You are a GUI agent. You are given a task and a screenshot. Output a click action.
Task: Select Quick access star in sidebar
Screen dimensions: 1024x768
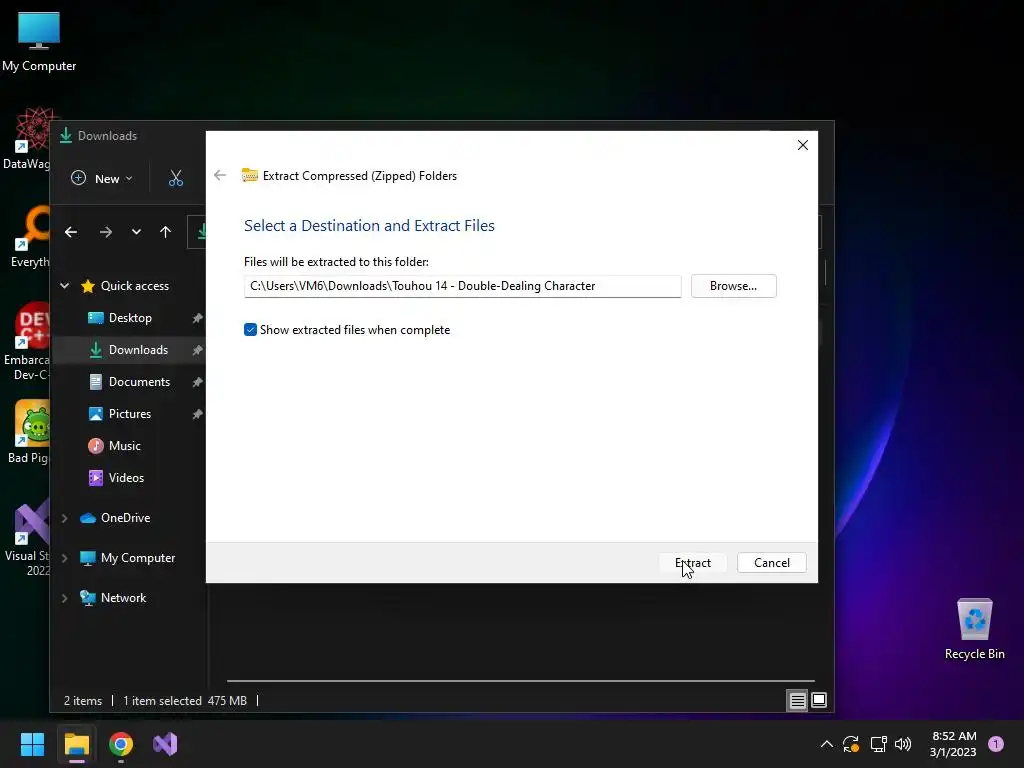[x=88, y=285]
